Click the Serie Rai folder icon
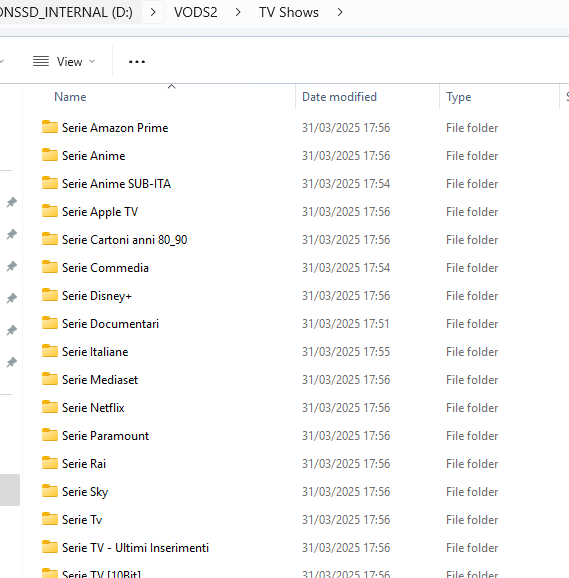This screenshot has height=578, width=569. coord(50,463)
